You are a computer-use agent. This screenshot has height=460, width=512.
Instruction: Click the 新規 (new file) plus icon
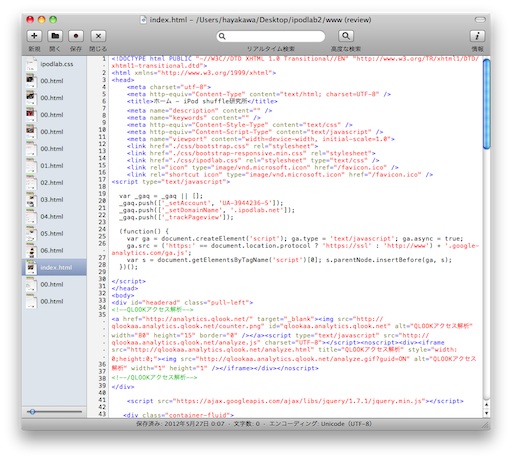pos(34,36)
